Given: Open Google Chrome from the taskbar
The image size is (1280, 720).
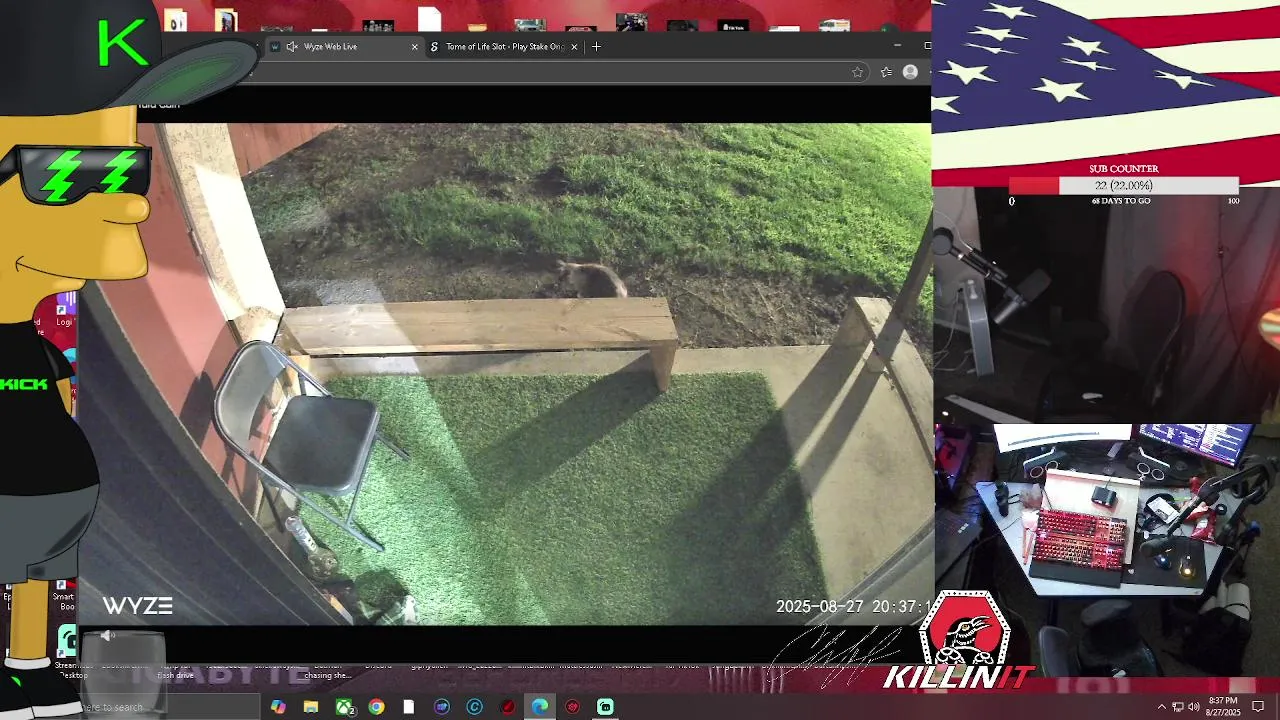Looking at the screenshot, I should tap(376, 707).
